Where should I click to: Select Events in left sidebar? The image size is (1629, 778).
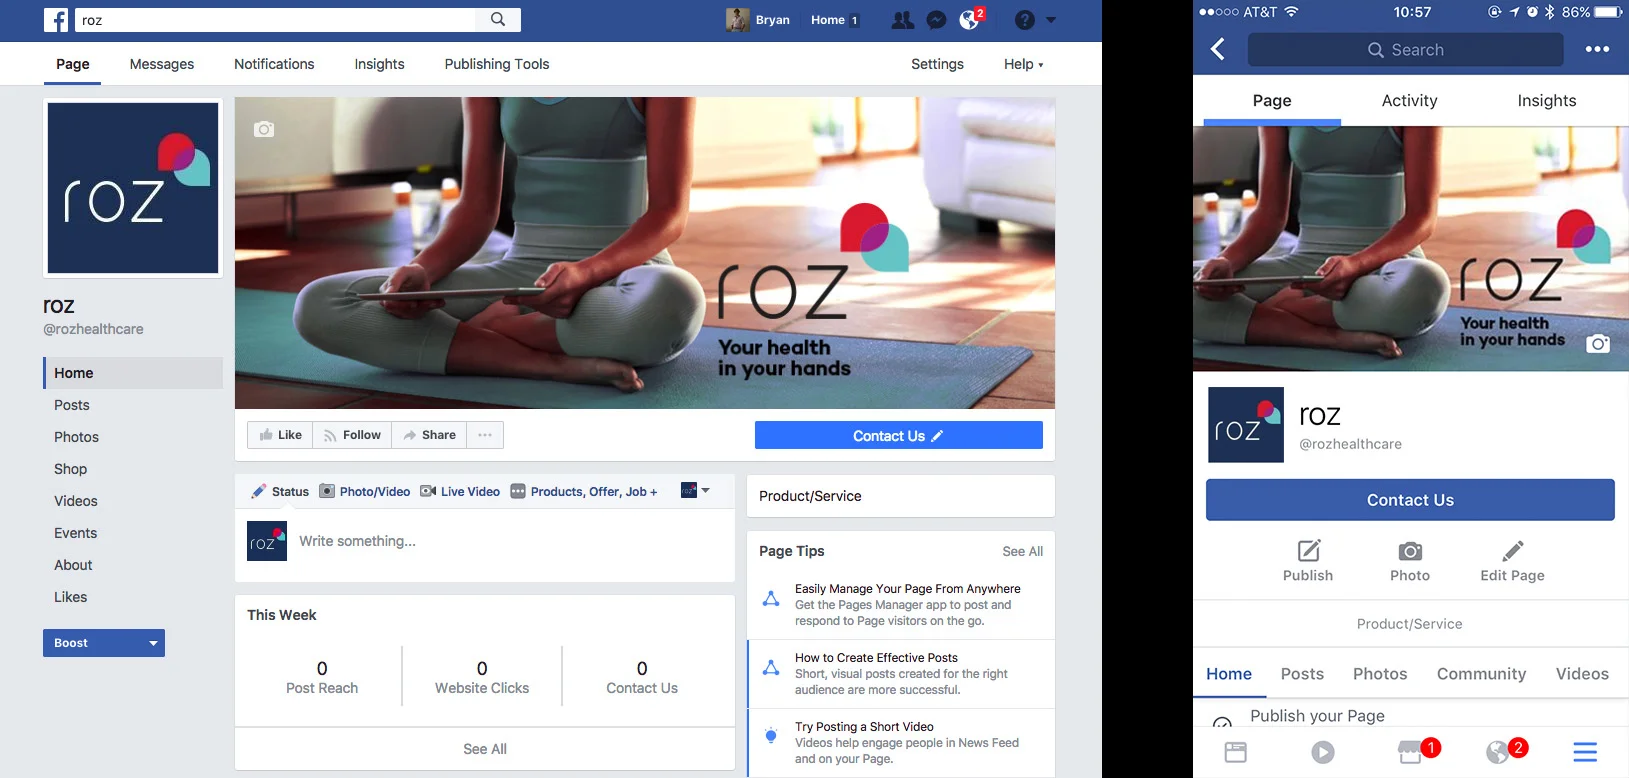pos(75,533)
